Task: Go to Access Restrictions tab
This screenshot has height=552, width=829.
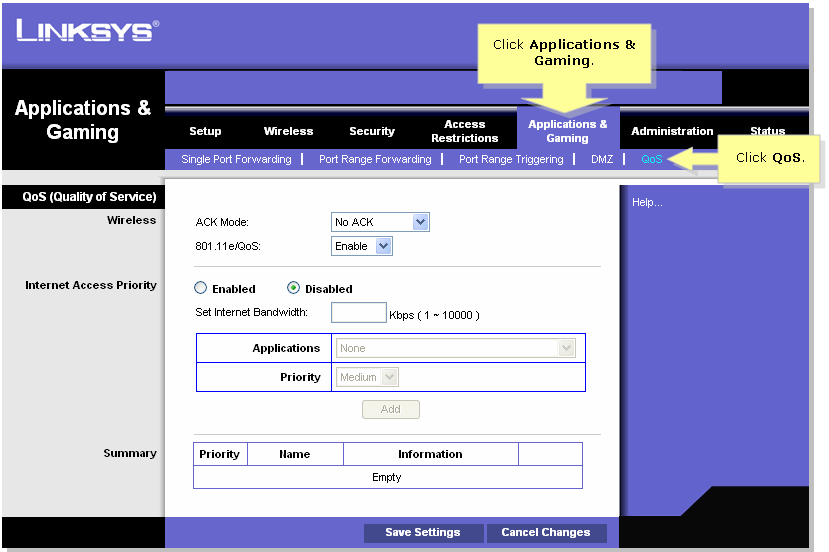Action: point(464,131)
